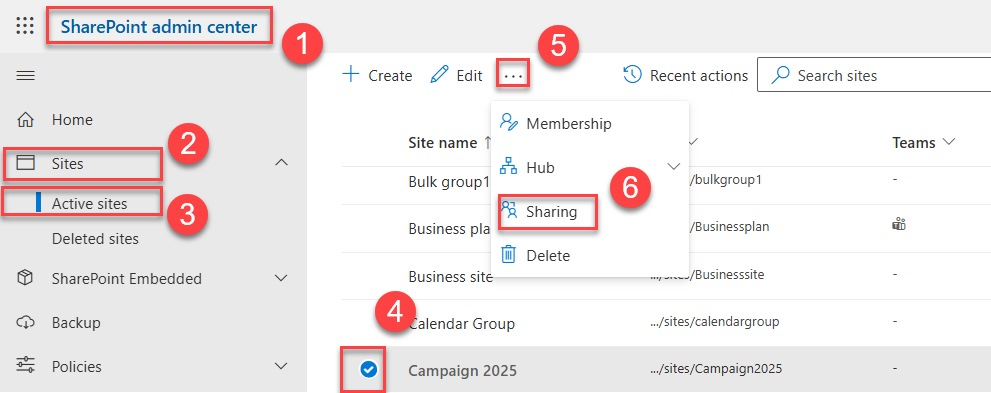Expand the SharePoint Embedded chevron
The image size is (991, 393).
(x=282, y=278)
